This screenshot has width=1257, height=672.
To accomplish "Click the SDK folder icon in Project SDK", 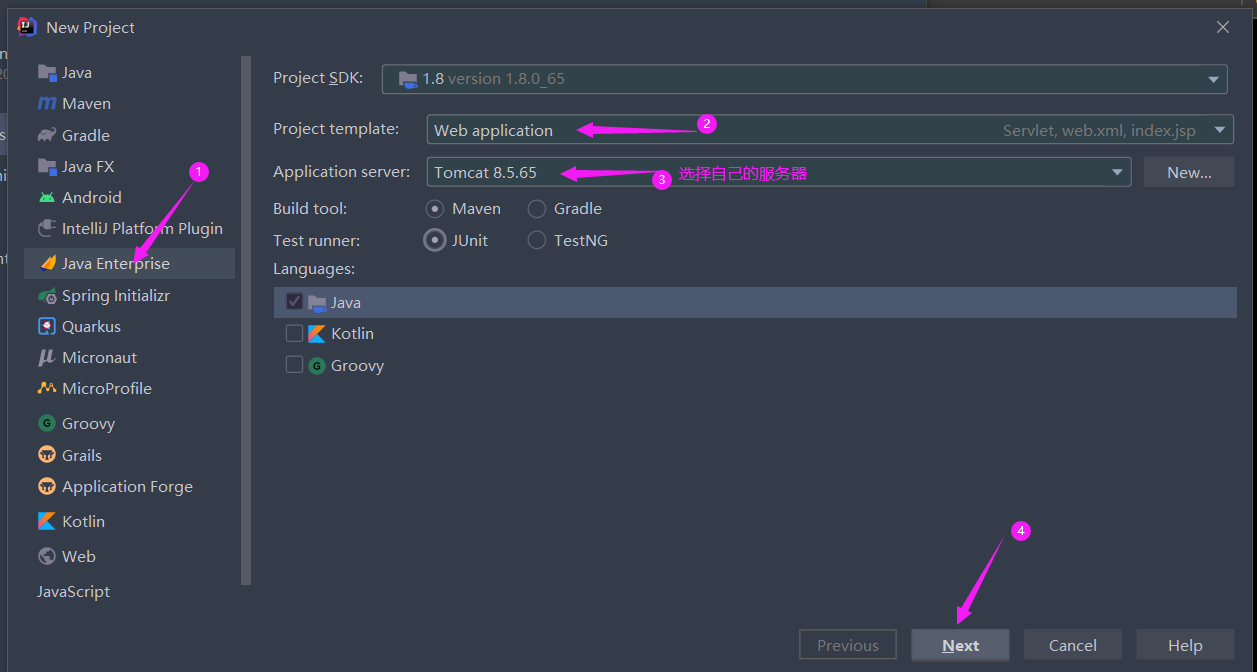I will (x=407, y=79).
